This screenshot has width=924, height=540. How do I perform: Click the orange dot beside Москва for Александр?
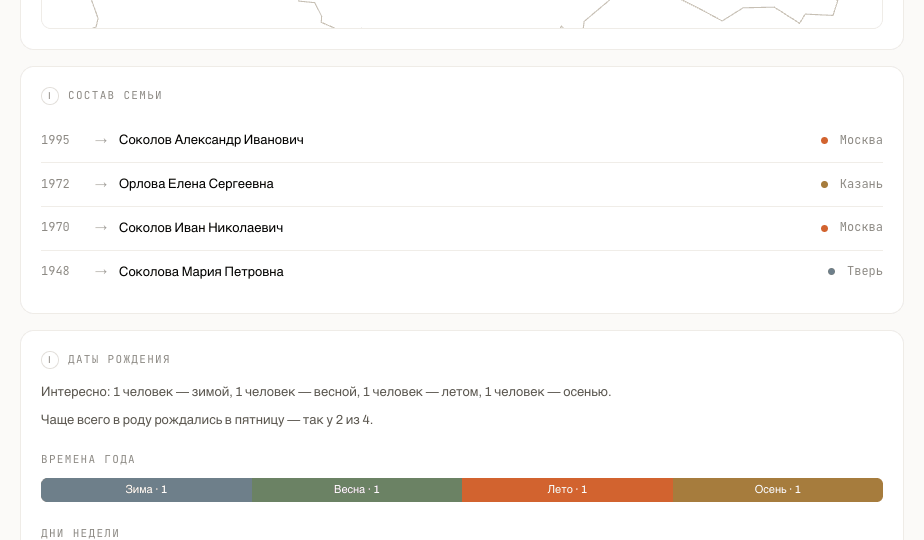[x=824, y=140]
